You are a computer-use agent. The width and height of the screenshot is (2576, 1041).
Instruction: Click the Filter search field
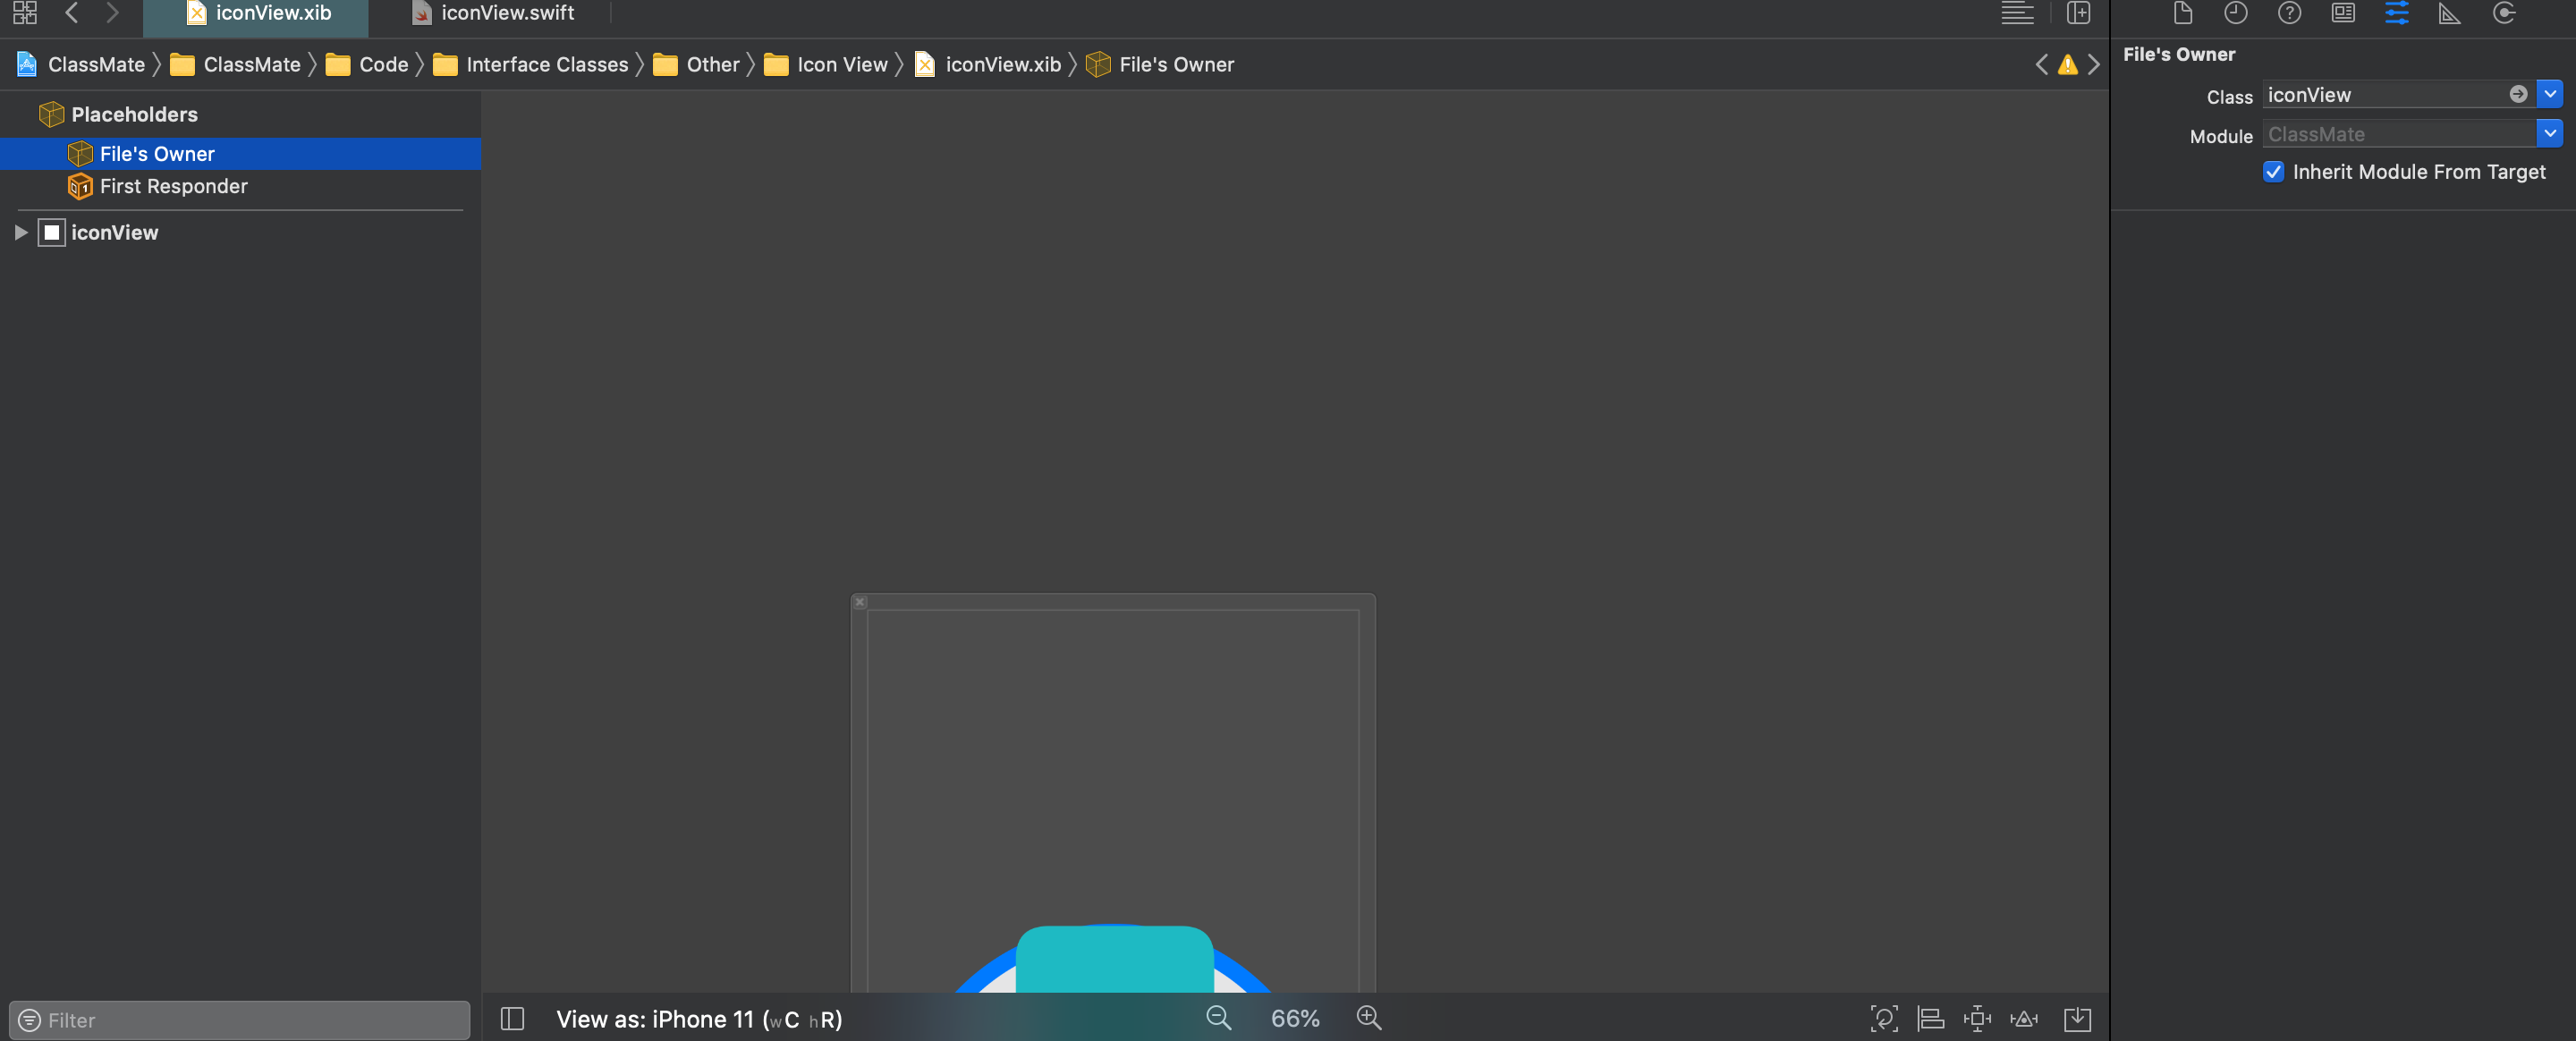pos(240,1020)
